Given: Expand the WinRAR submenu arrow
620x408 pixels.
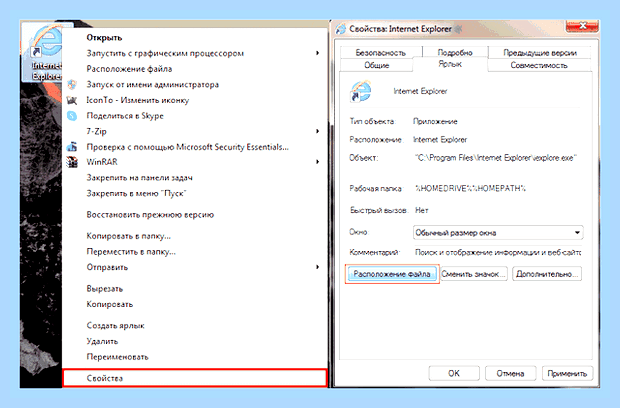Looking at the screenshot, I should [x=318, y=162].
